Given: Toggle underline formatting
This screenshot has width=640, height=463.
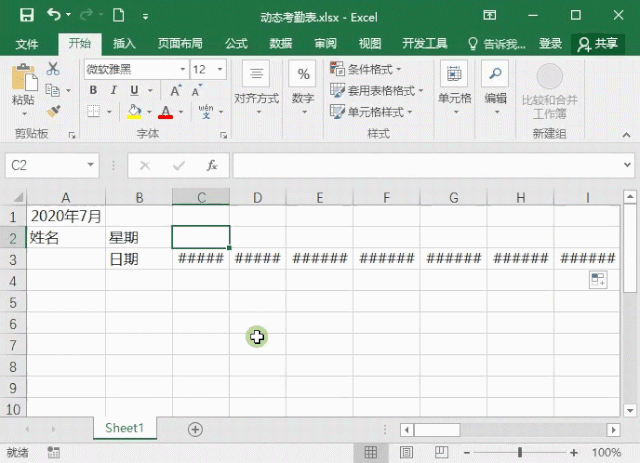Looking at the screenshot, I should 134,90.
